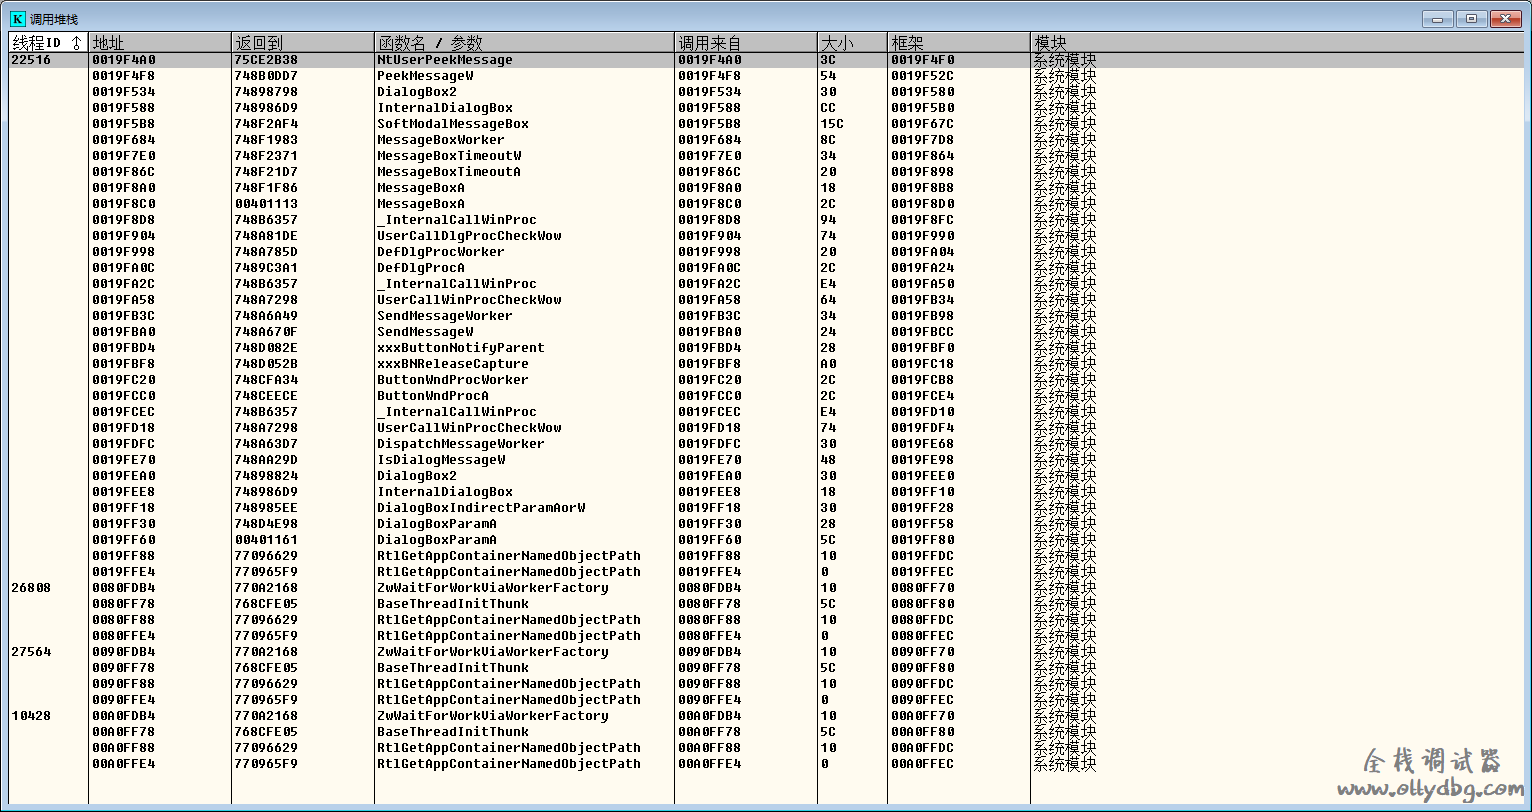Screen dimensions: 1532x812
Task: Click stack address 00A0FDB4
Action: [x=124, y=716]
